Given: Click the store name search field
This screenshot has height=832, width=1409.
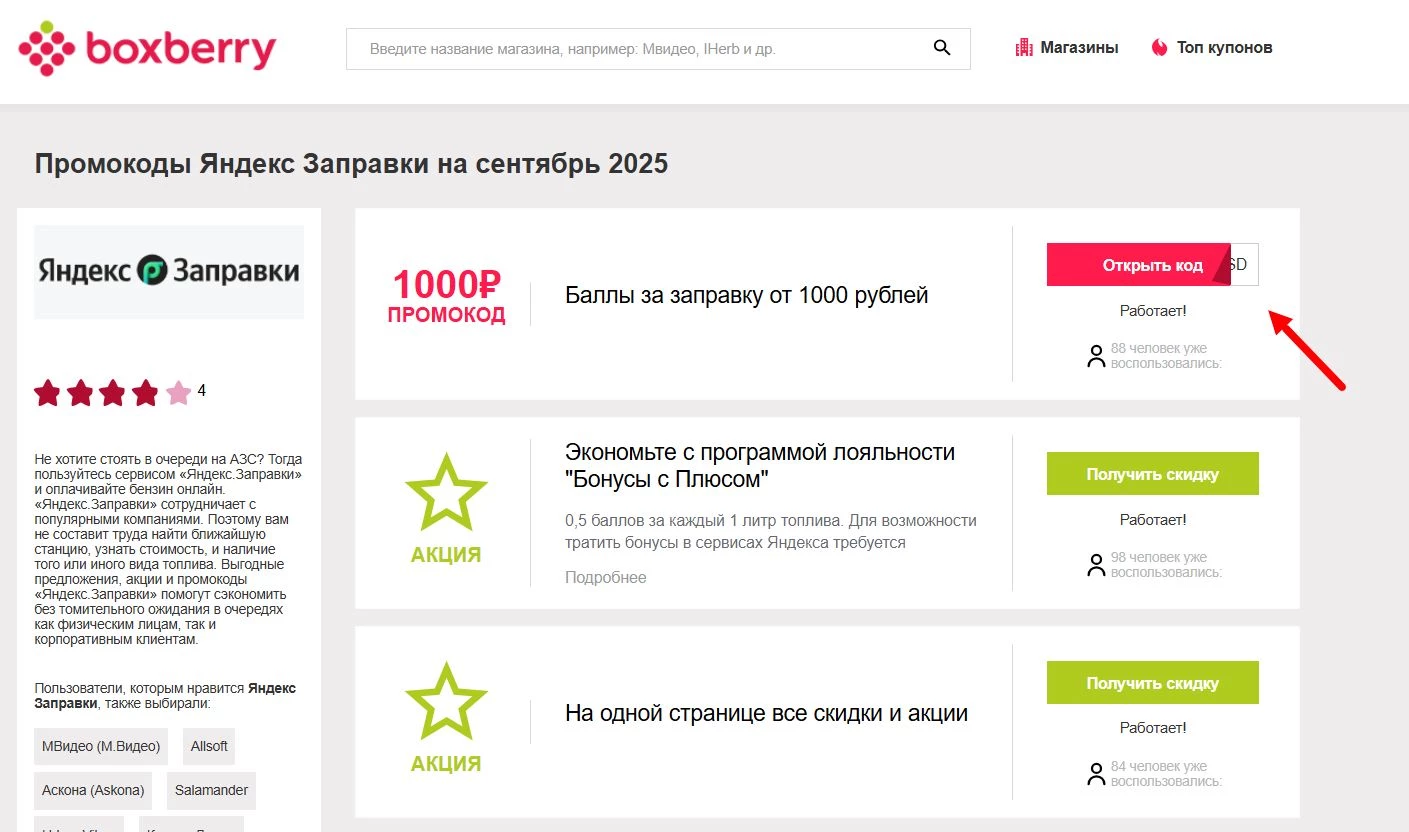Looking at the screenshot, I should (640, 47).
